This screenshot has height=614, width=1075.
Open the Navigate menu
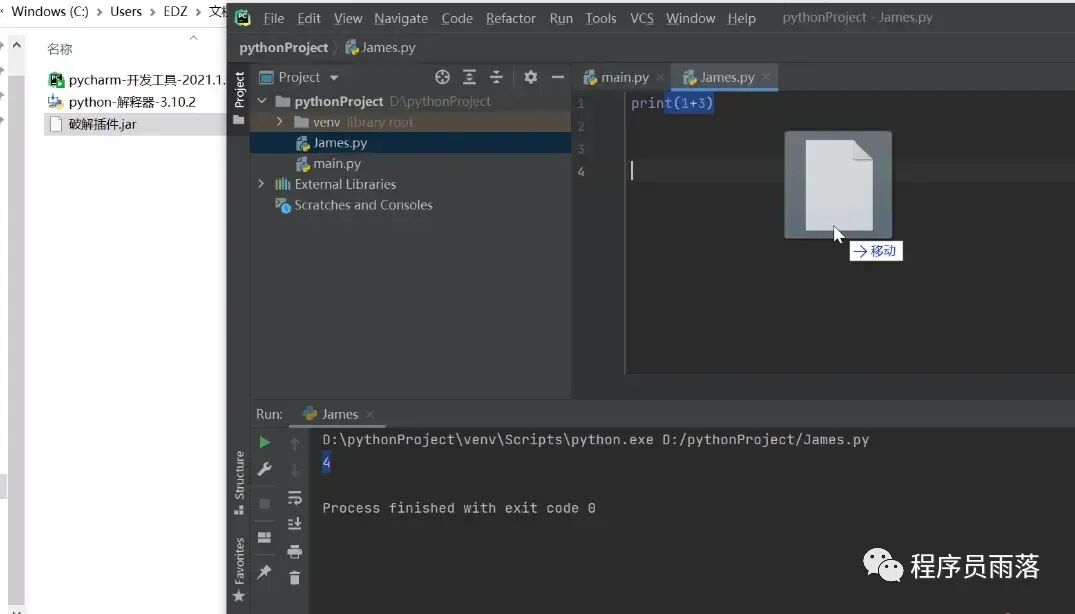(x=401, y=19)
